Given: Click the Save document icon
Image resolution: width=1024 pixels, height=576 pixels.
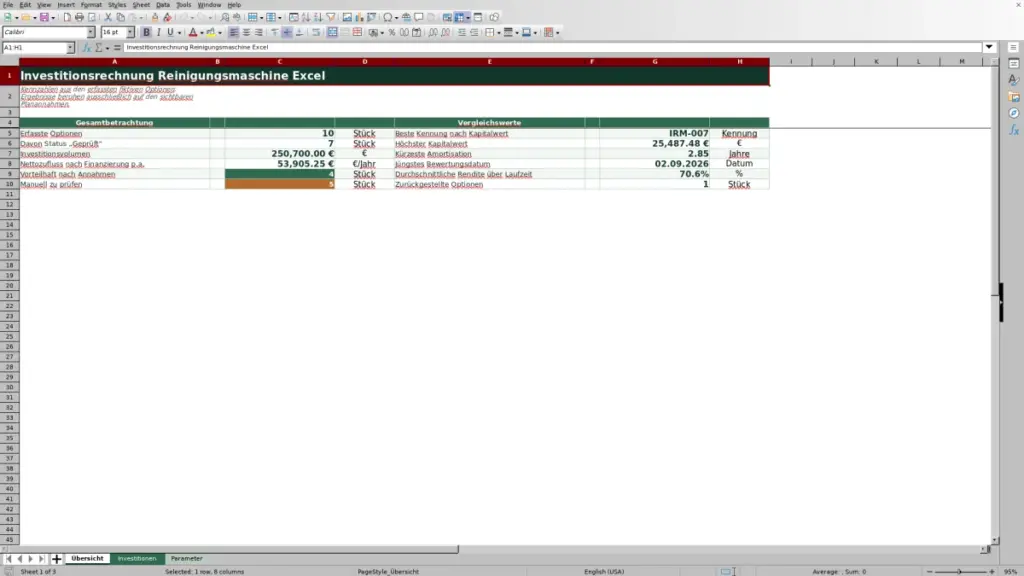Looking at the screenshot, I should coord(44,18).
